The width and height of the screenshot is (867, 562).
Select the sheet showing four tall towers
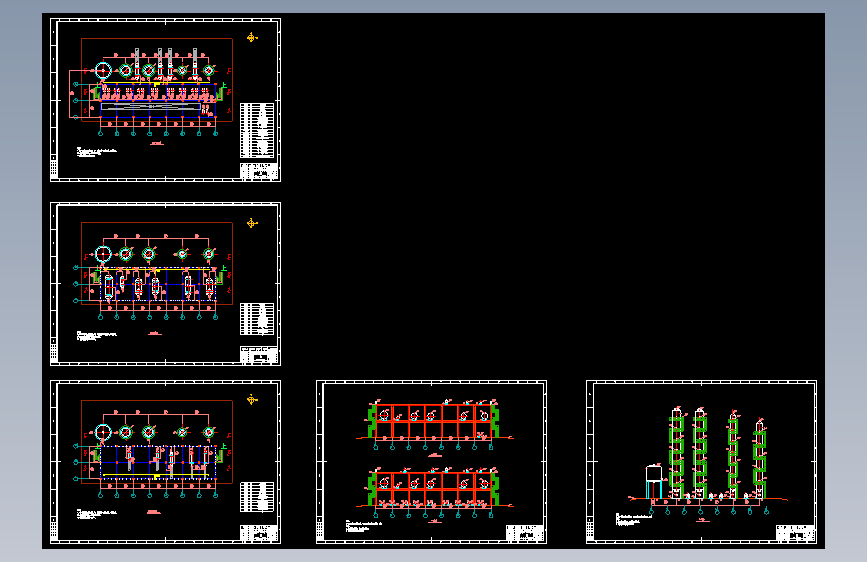point(701,462)
